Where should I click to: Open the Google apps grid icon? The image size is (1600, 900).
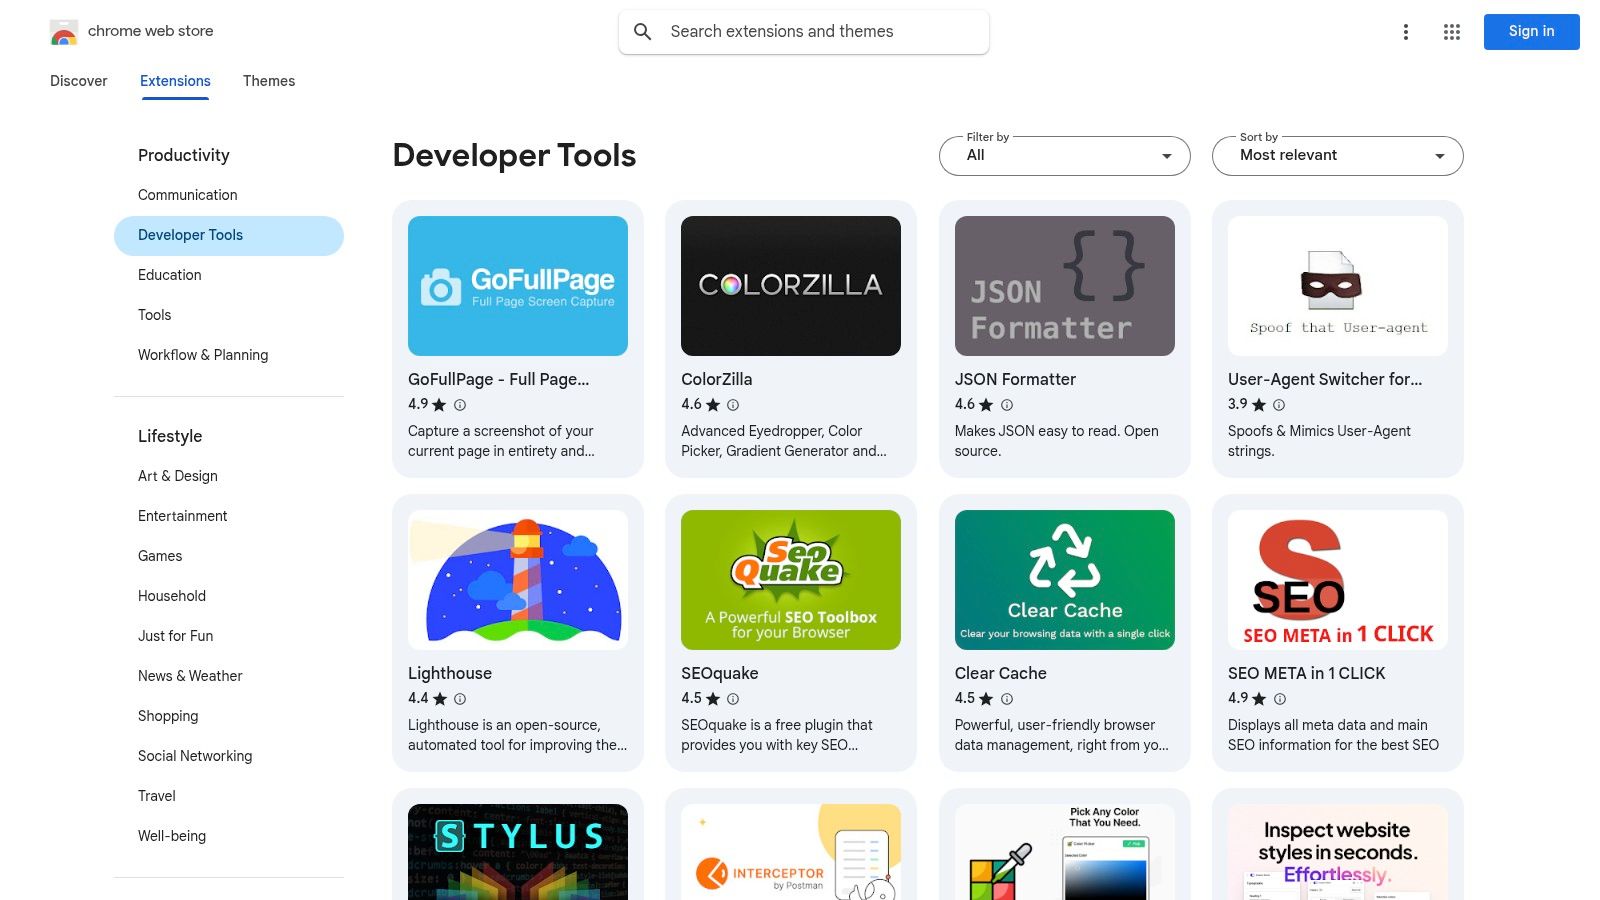[x=1451, y=31]
